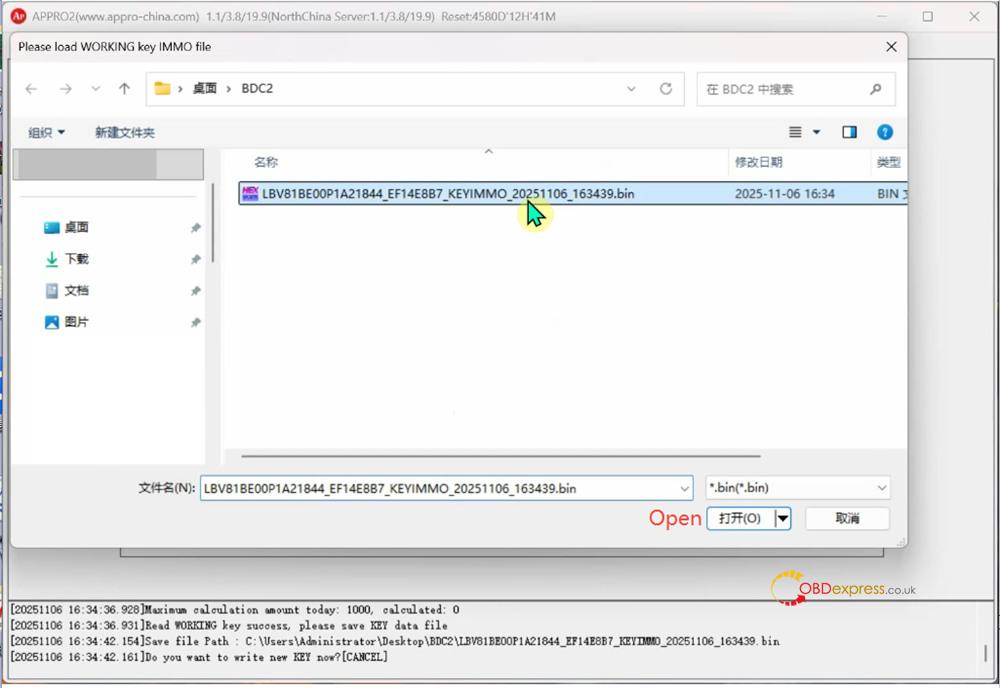1000x688 pixels.
Task: Click the search magnifier icon
Action: click(x=876, y=89)
